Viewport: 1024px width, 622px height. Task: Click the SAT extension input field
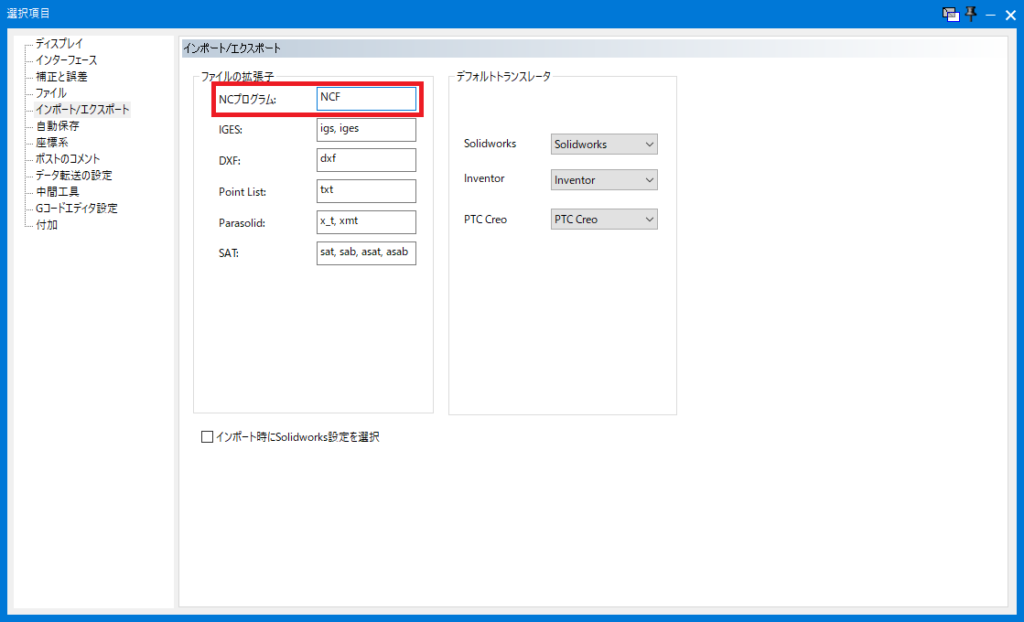tap(365, 253)
